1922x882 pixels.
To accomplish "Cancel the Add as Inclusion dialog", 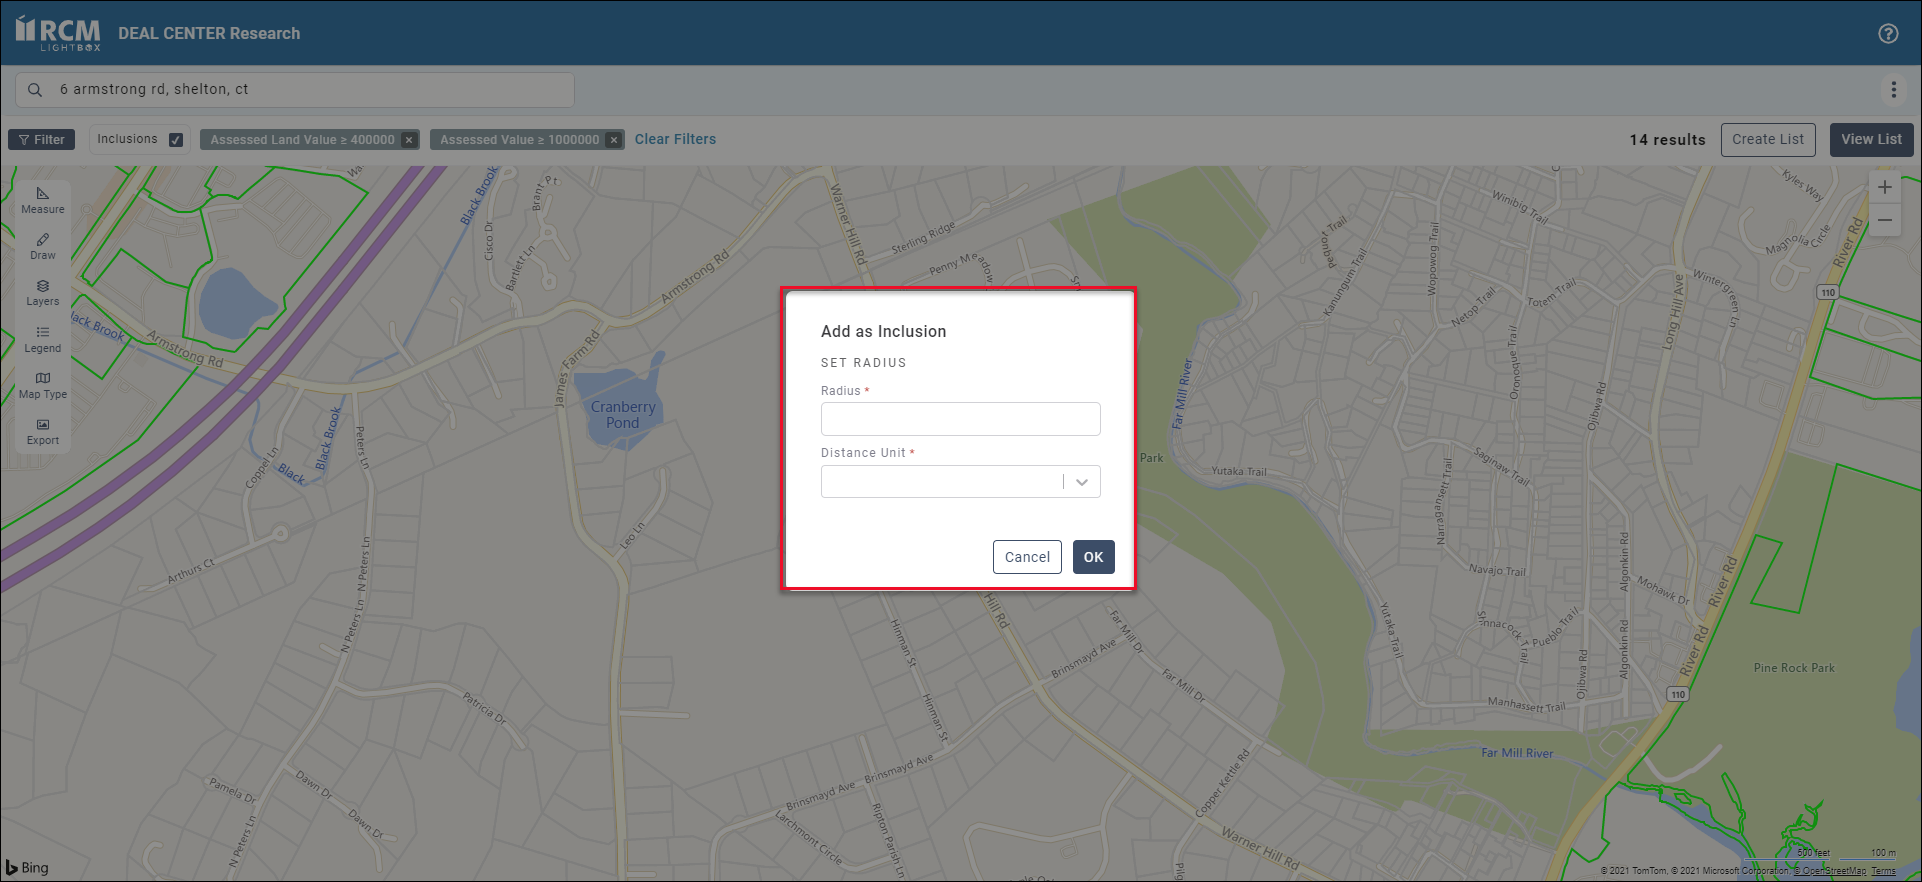I will [1027, 557].
